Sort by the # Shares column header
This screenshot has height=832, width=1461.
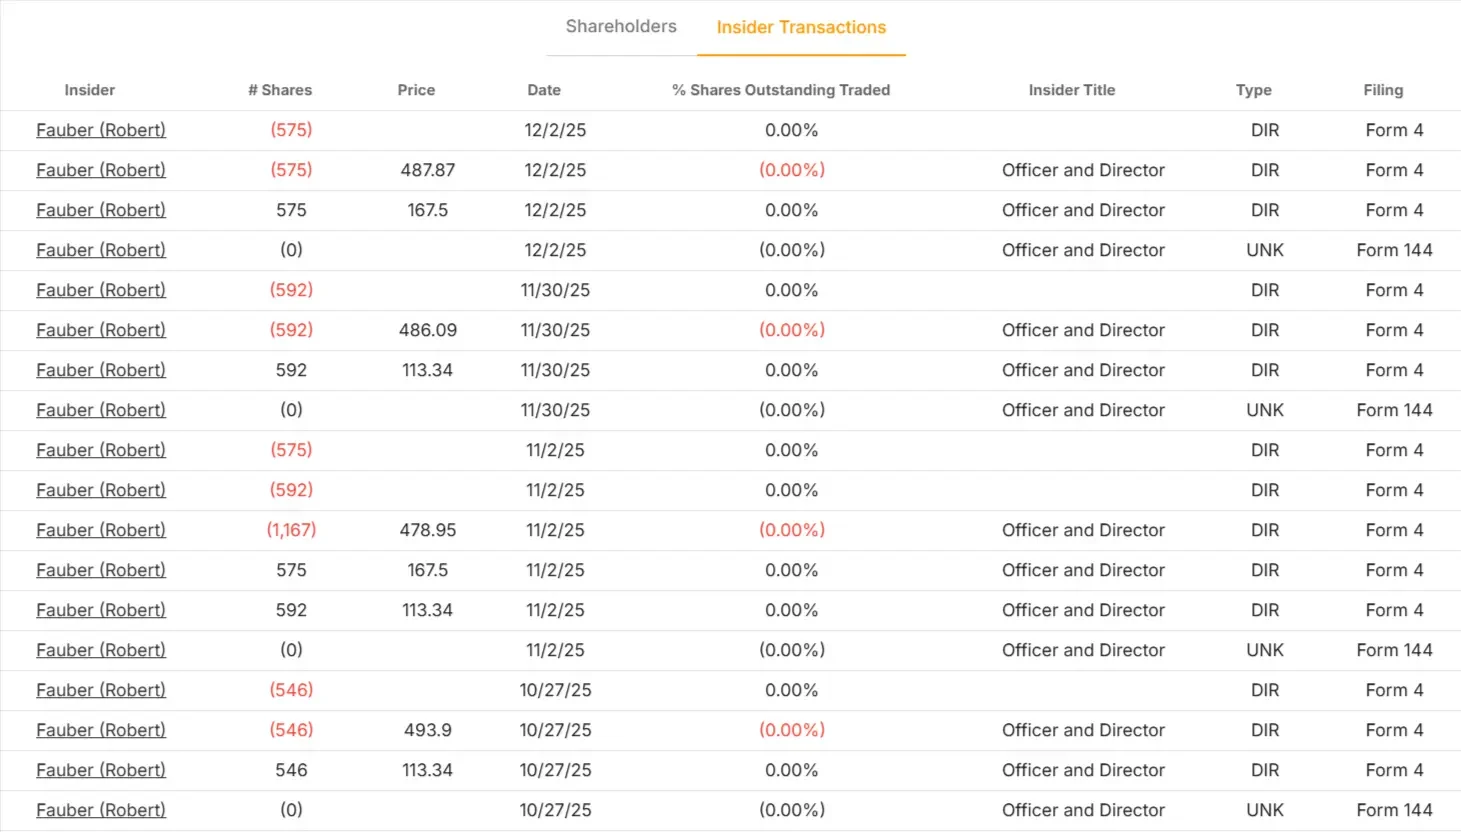tap(280, 90)
